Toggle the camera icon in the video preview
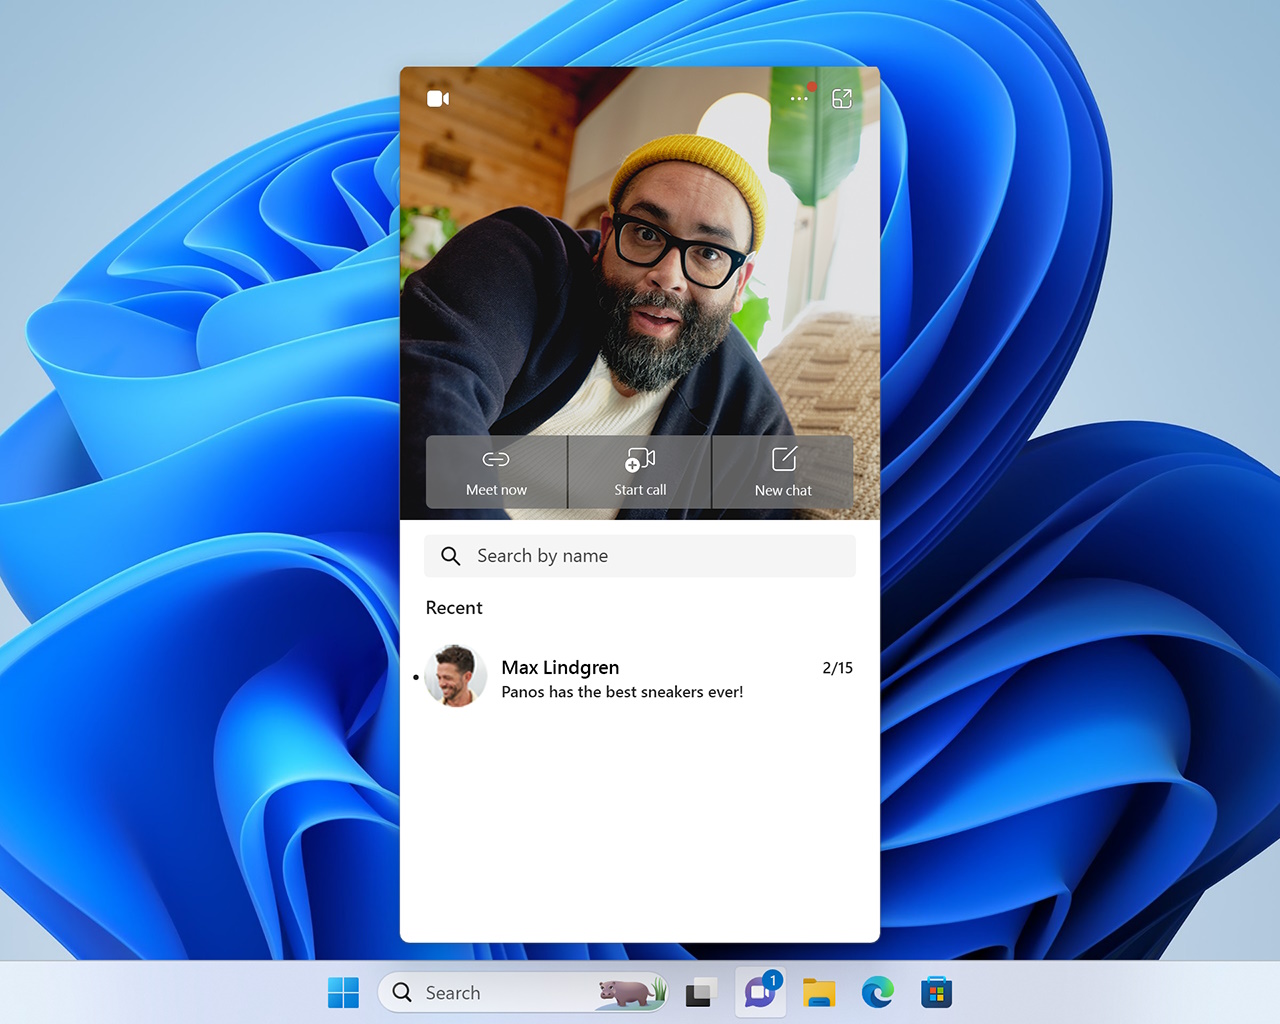 438,98
